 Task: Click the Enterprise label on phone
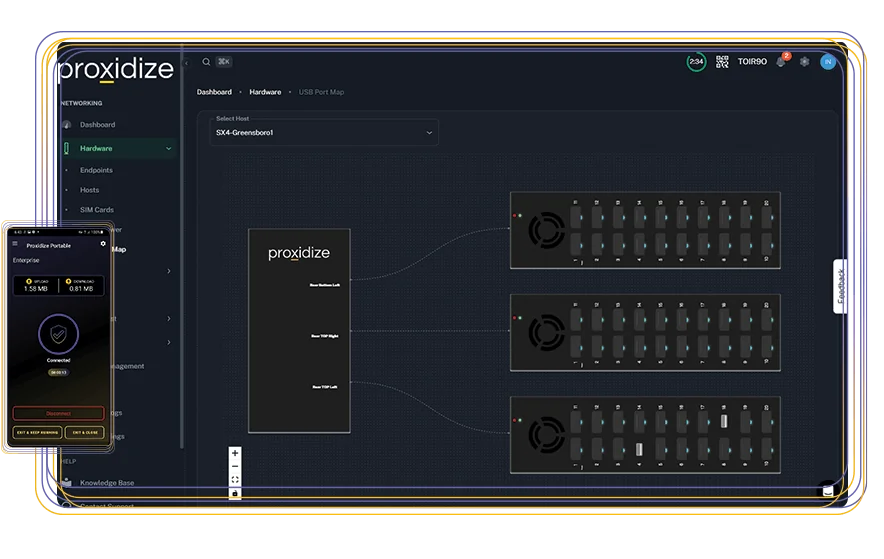pyautogui.click(x=26, y=260)
